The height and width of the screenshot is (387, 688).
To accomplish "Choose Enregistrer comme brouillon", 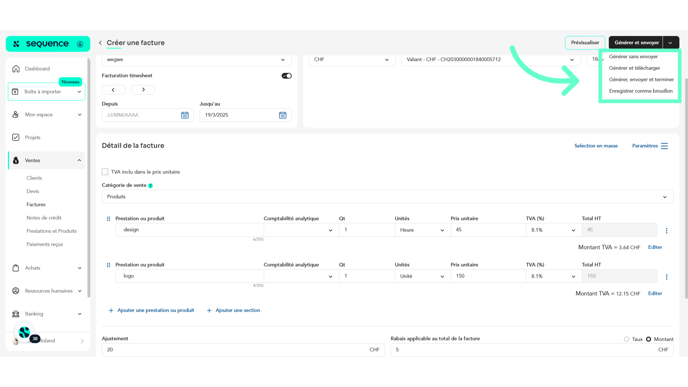I will click(641, 91).
